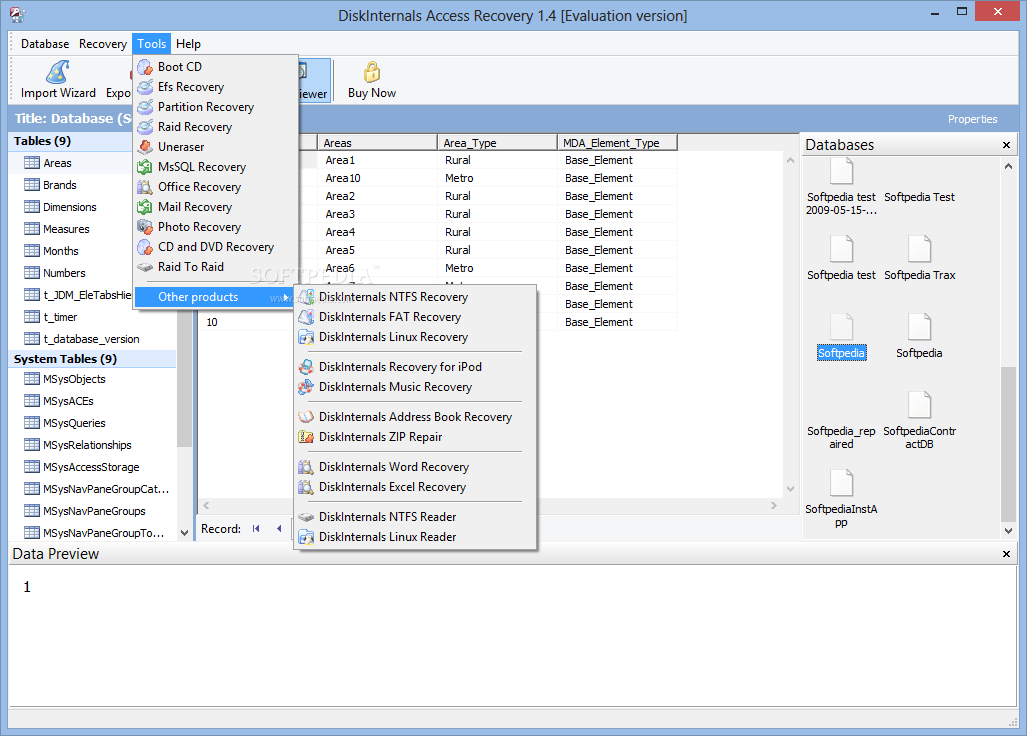1027x736 pixels.
Task: Open the Help menu
Action: [188, 44]
